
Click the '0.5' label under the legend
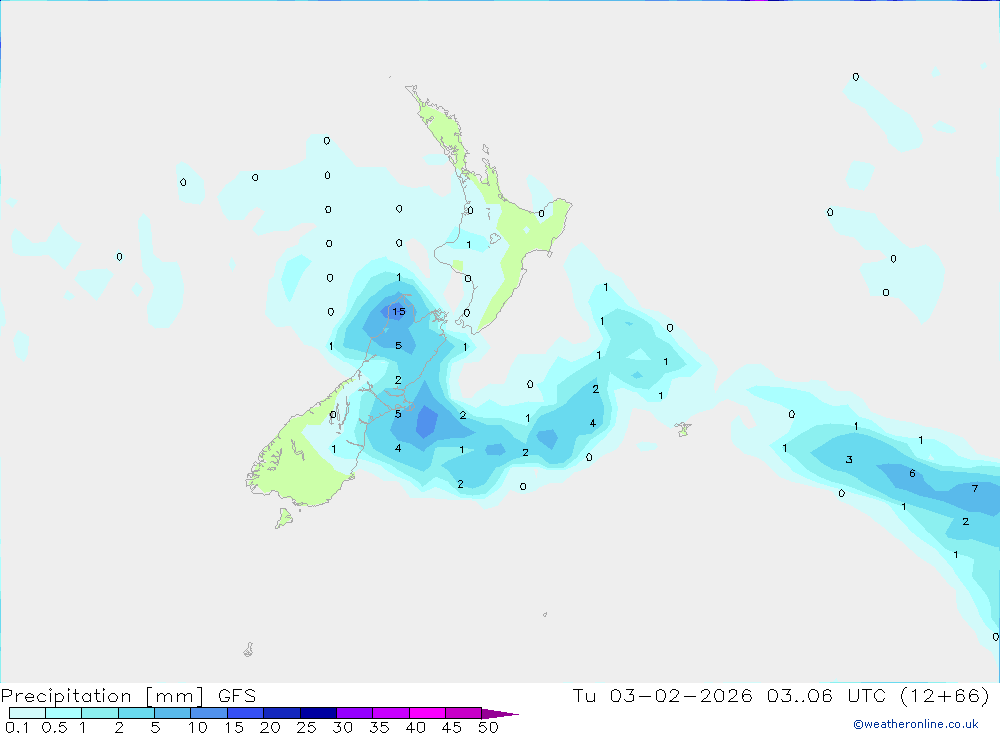54,727
